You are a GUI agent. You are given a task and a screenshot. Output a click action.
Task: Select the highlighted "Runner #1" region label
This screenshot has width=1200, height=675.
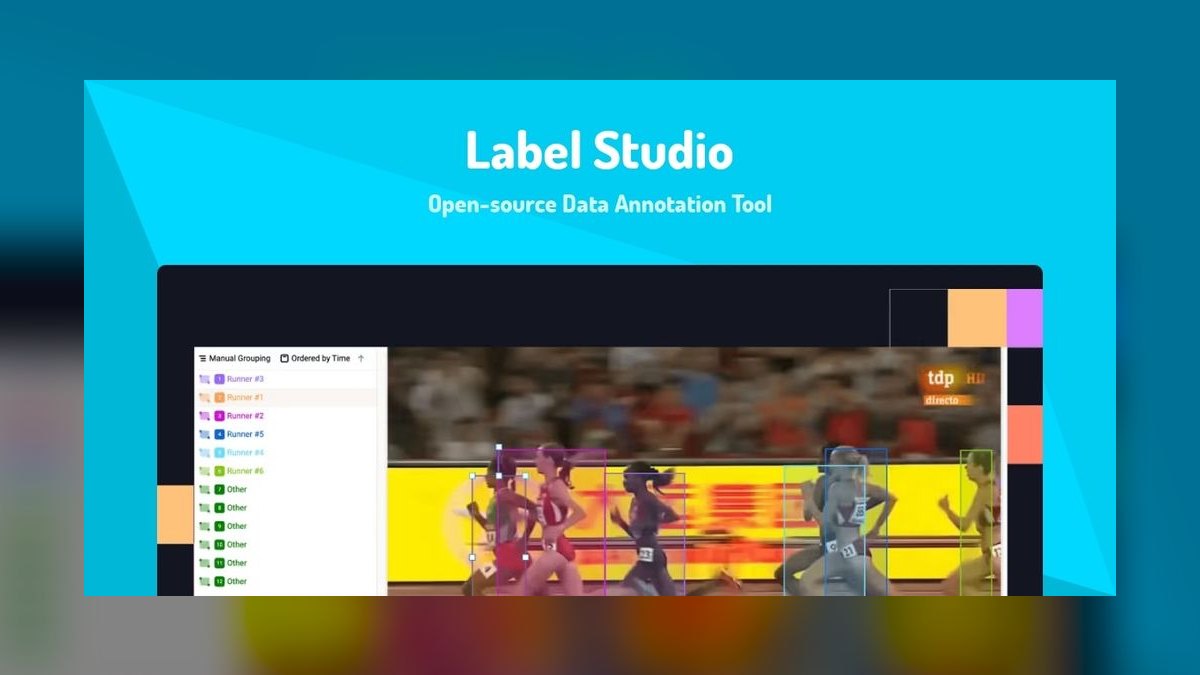pos(245,398)
